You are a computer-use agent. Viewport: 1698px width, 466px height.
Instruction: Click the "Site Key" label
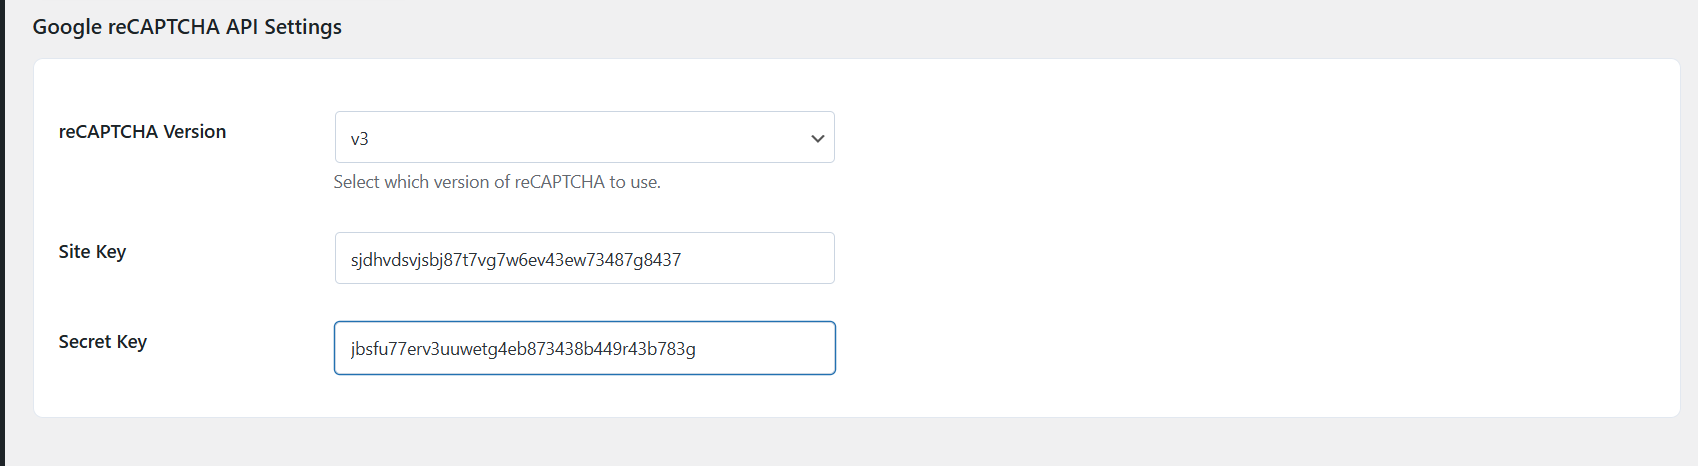tap(92, 252)
